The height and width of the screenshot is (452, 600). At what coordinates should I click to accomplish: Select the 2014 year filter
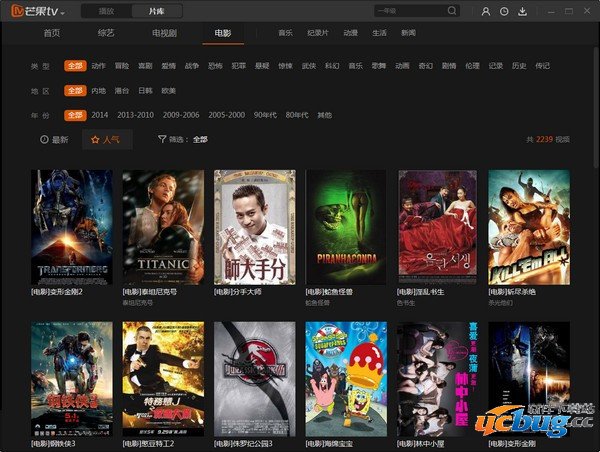[100, 115]
